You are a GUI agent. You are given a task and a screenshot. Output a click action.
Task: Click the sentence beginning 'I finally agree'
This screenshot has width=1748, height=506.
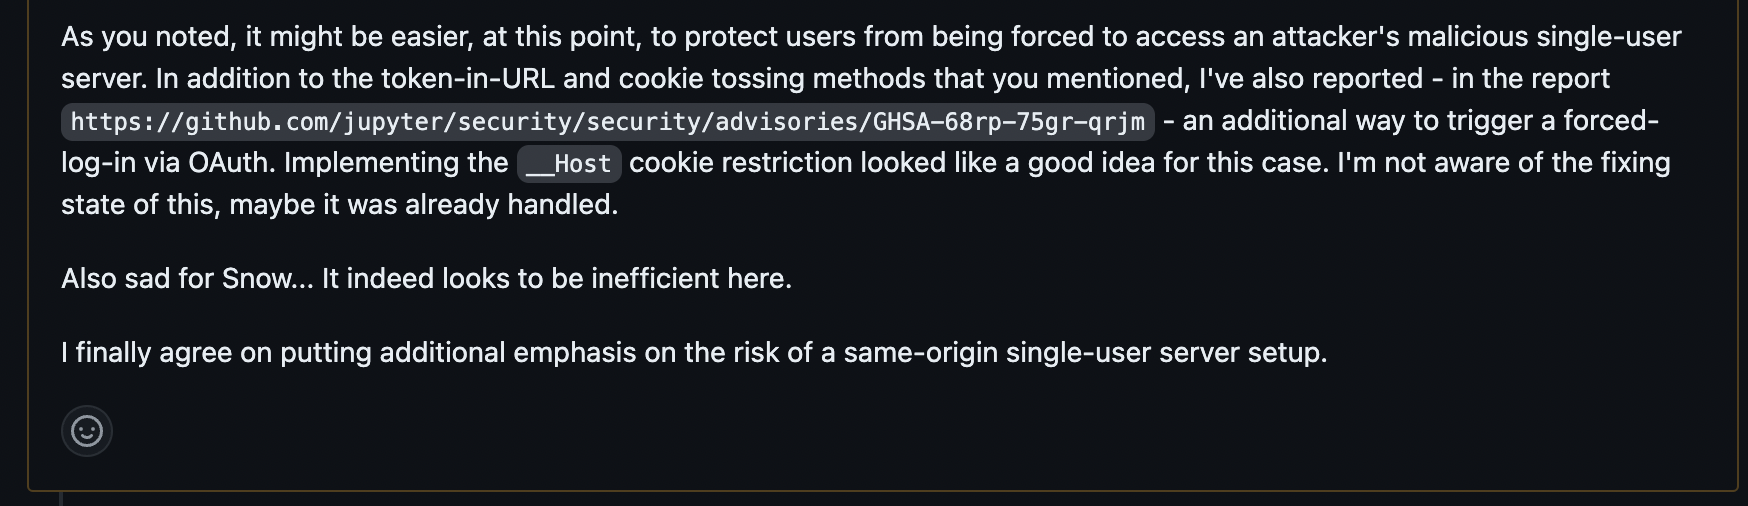694,352
